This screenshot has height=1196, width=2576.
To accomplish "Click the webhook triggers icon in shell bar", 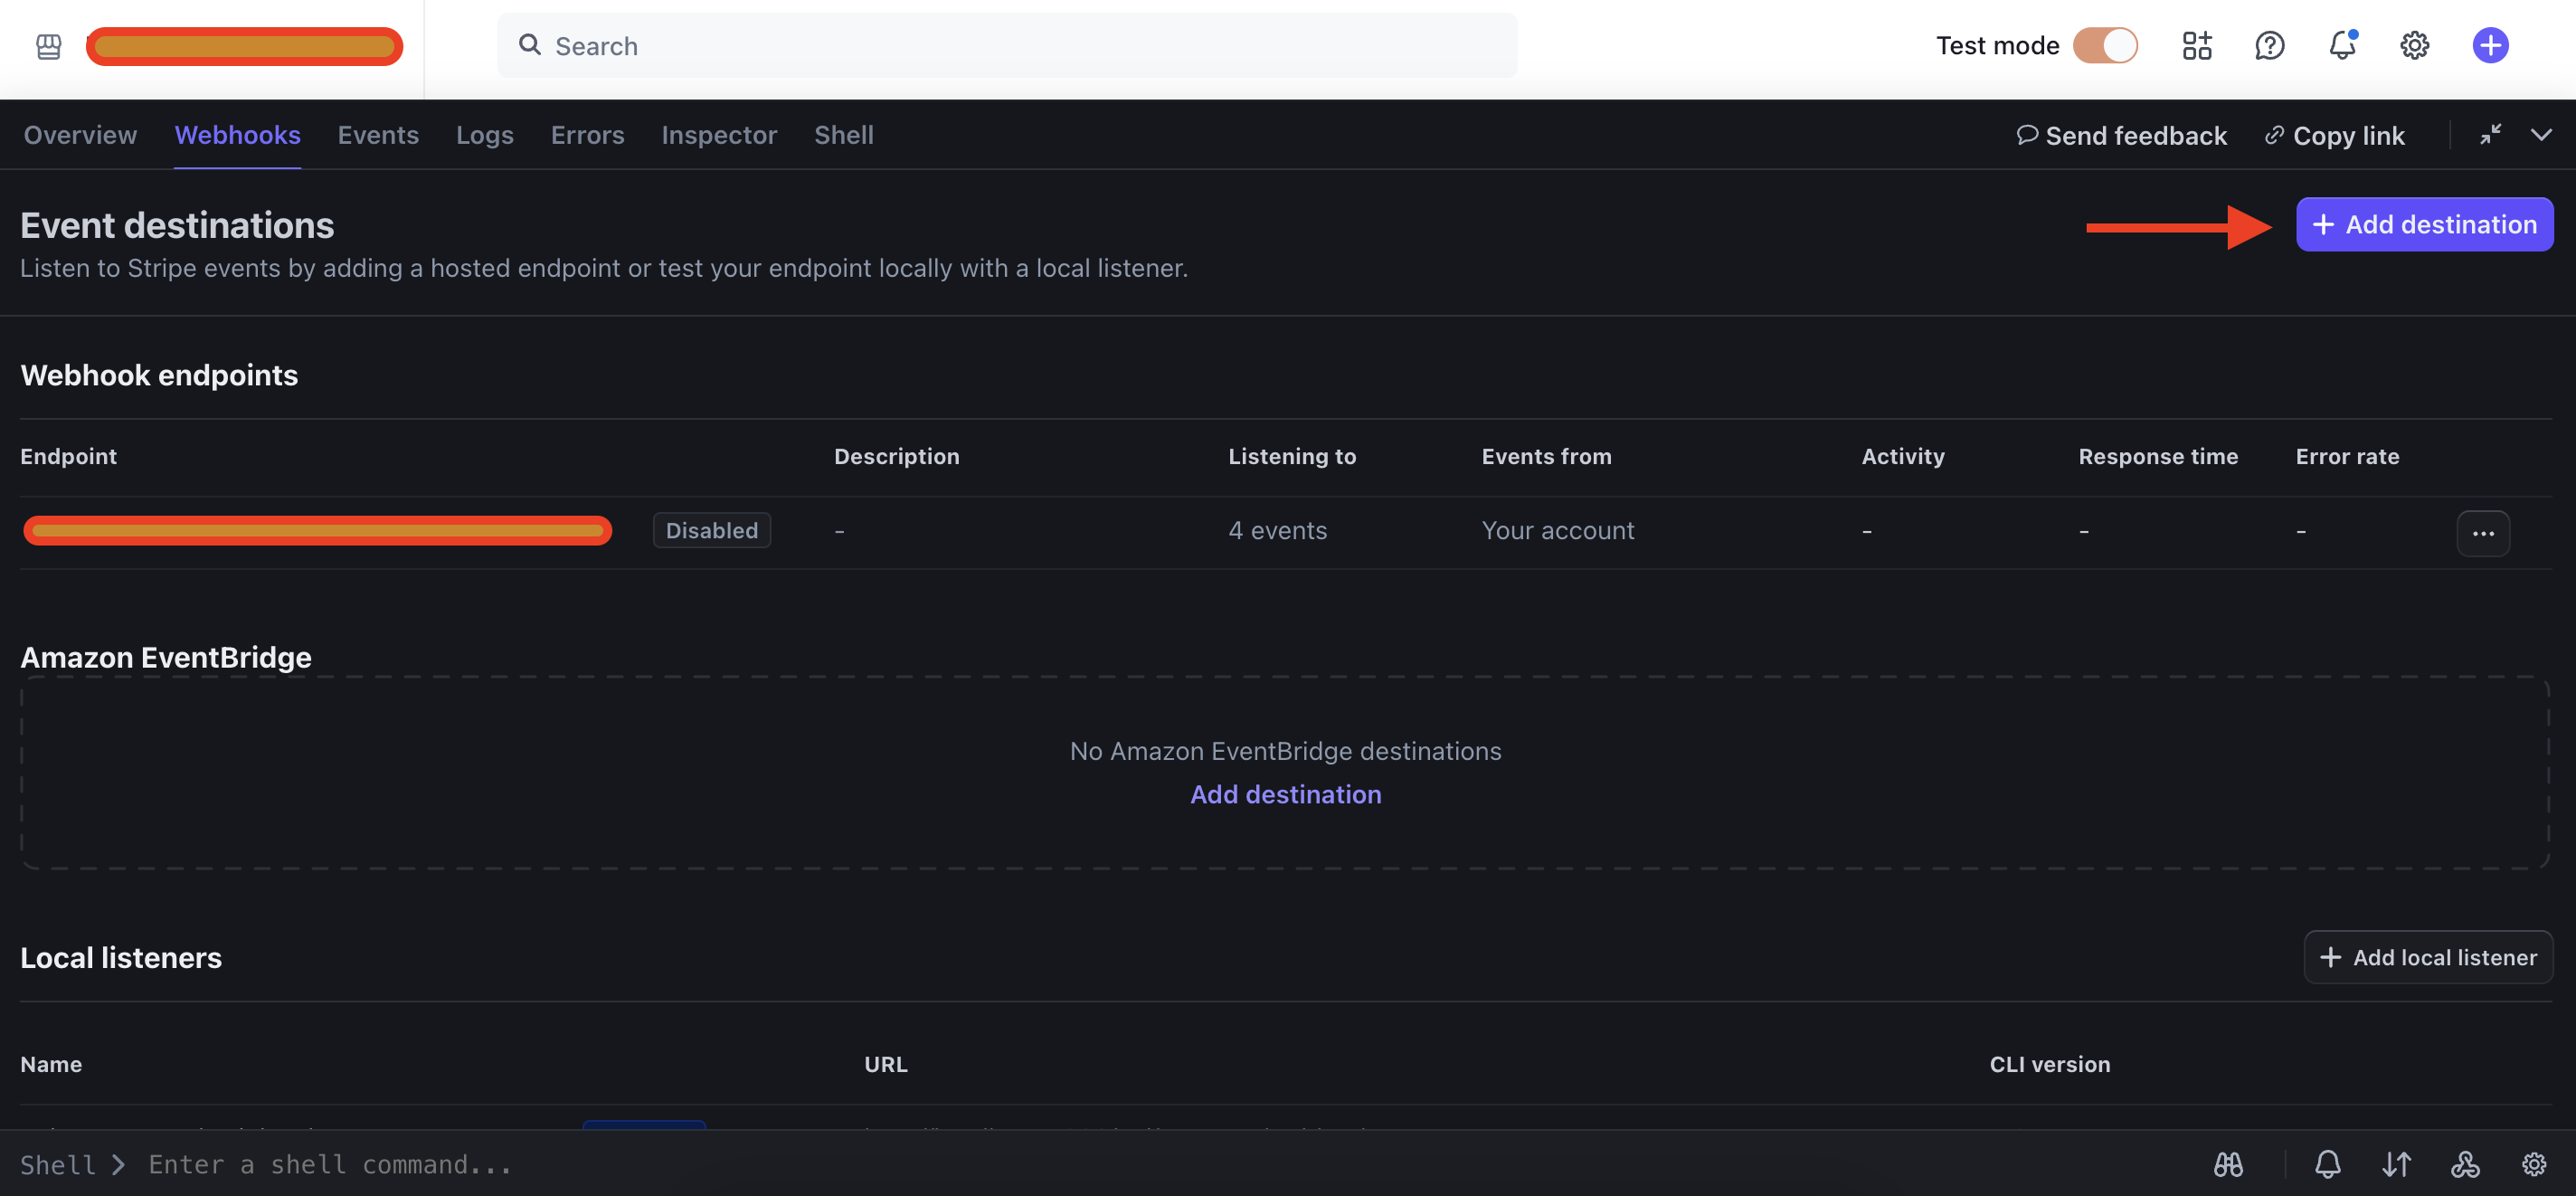I will [x=2465, y=1164].
